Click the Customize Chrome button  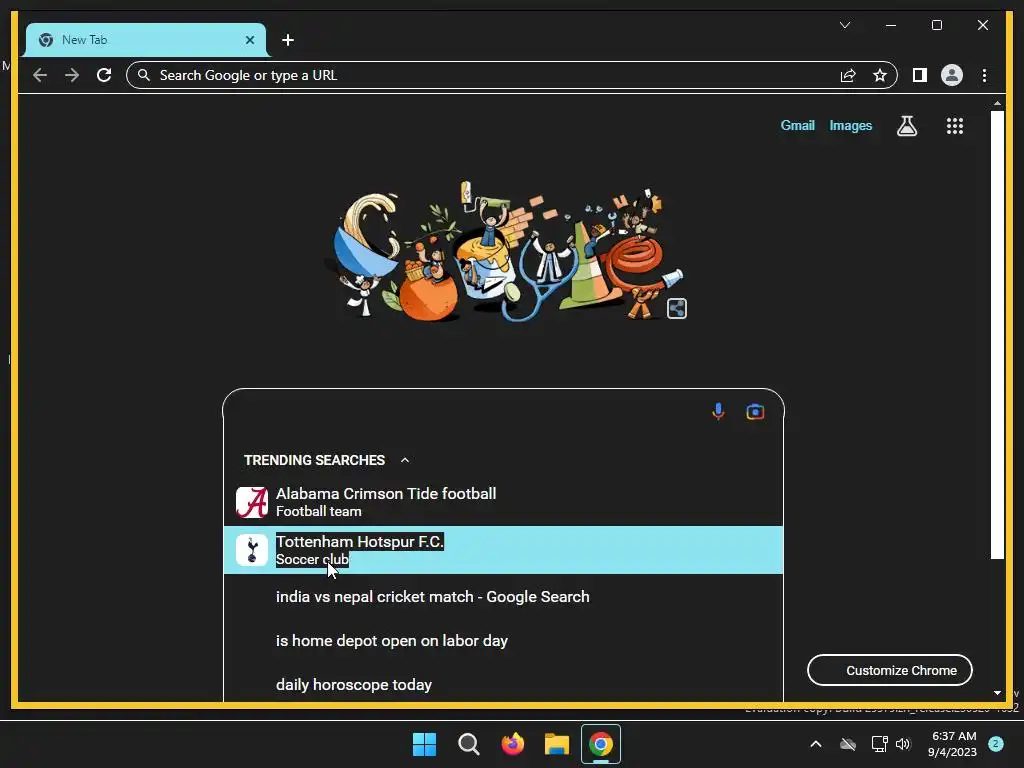click(x=889, y=670)
